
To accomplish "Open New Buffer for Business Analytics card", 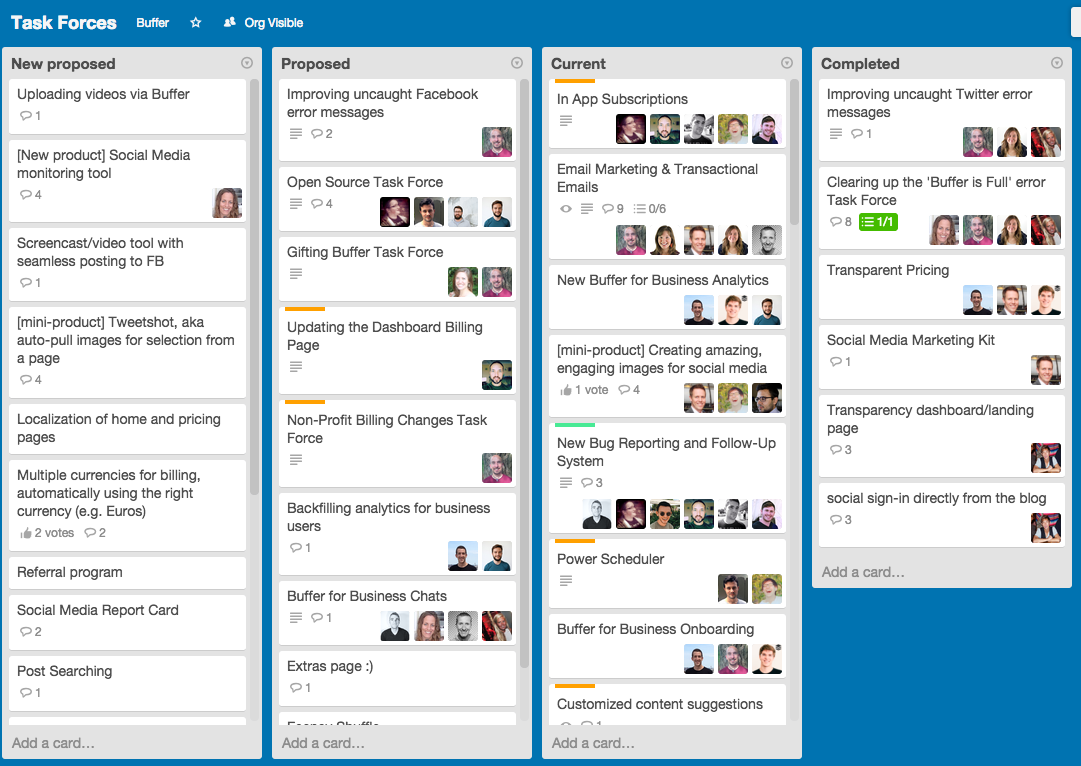I will [x=667, y=296].
